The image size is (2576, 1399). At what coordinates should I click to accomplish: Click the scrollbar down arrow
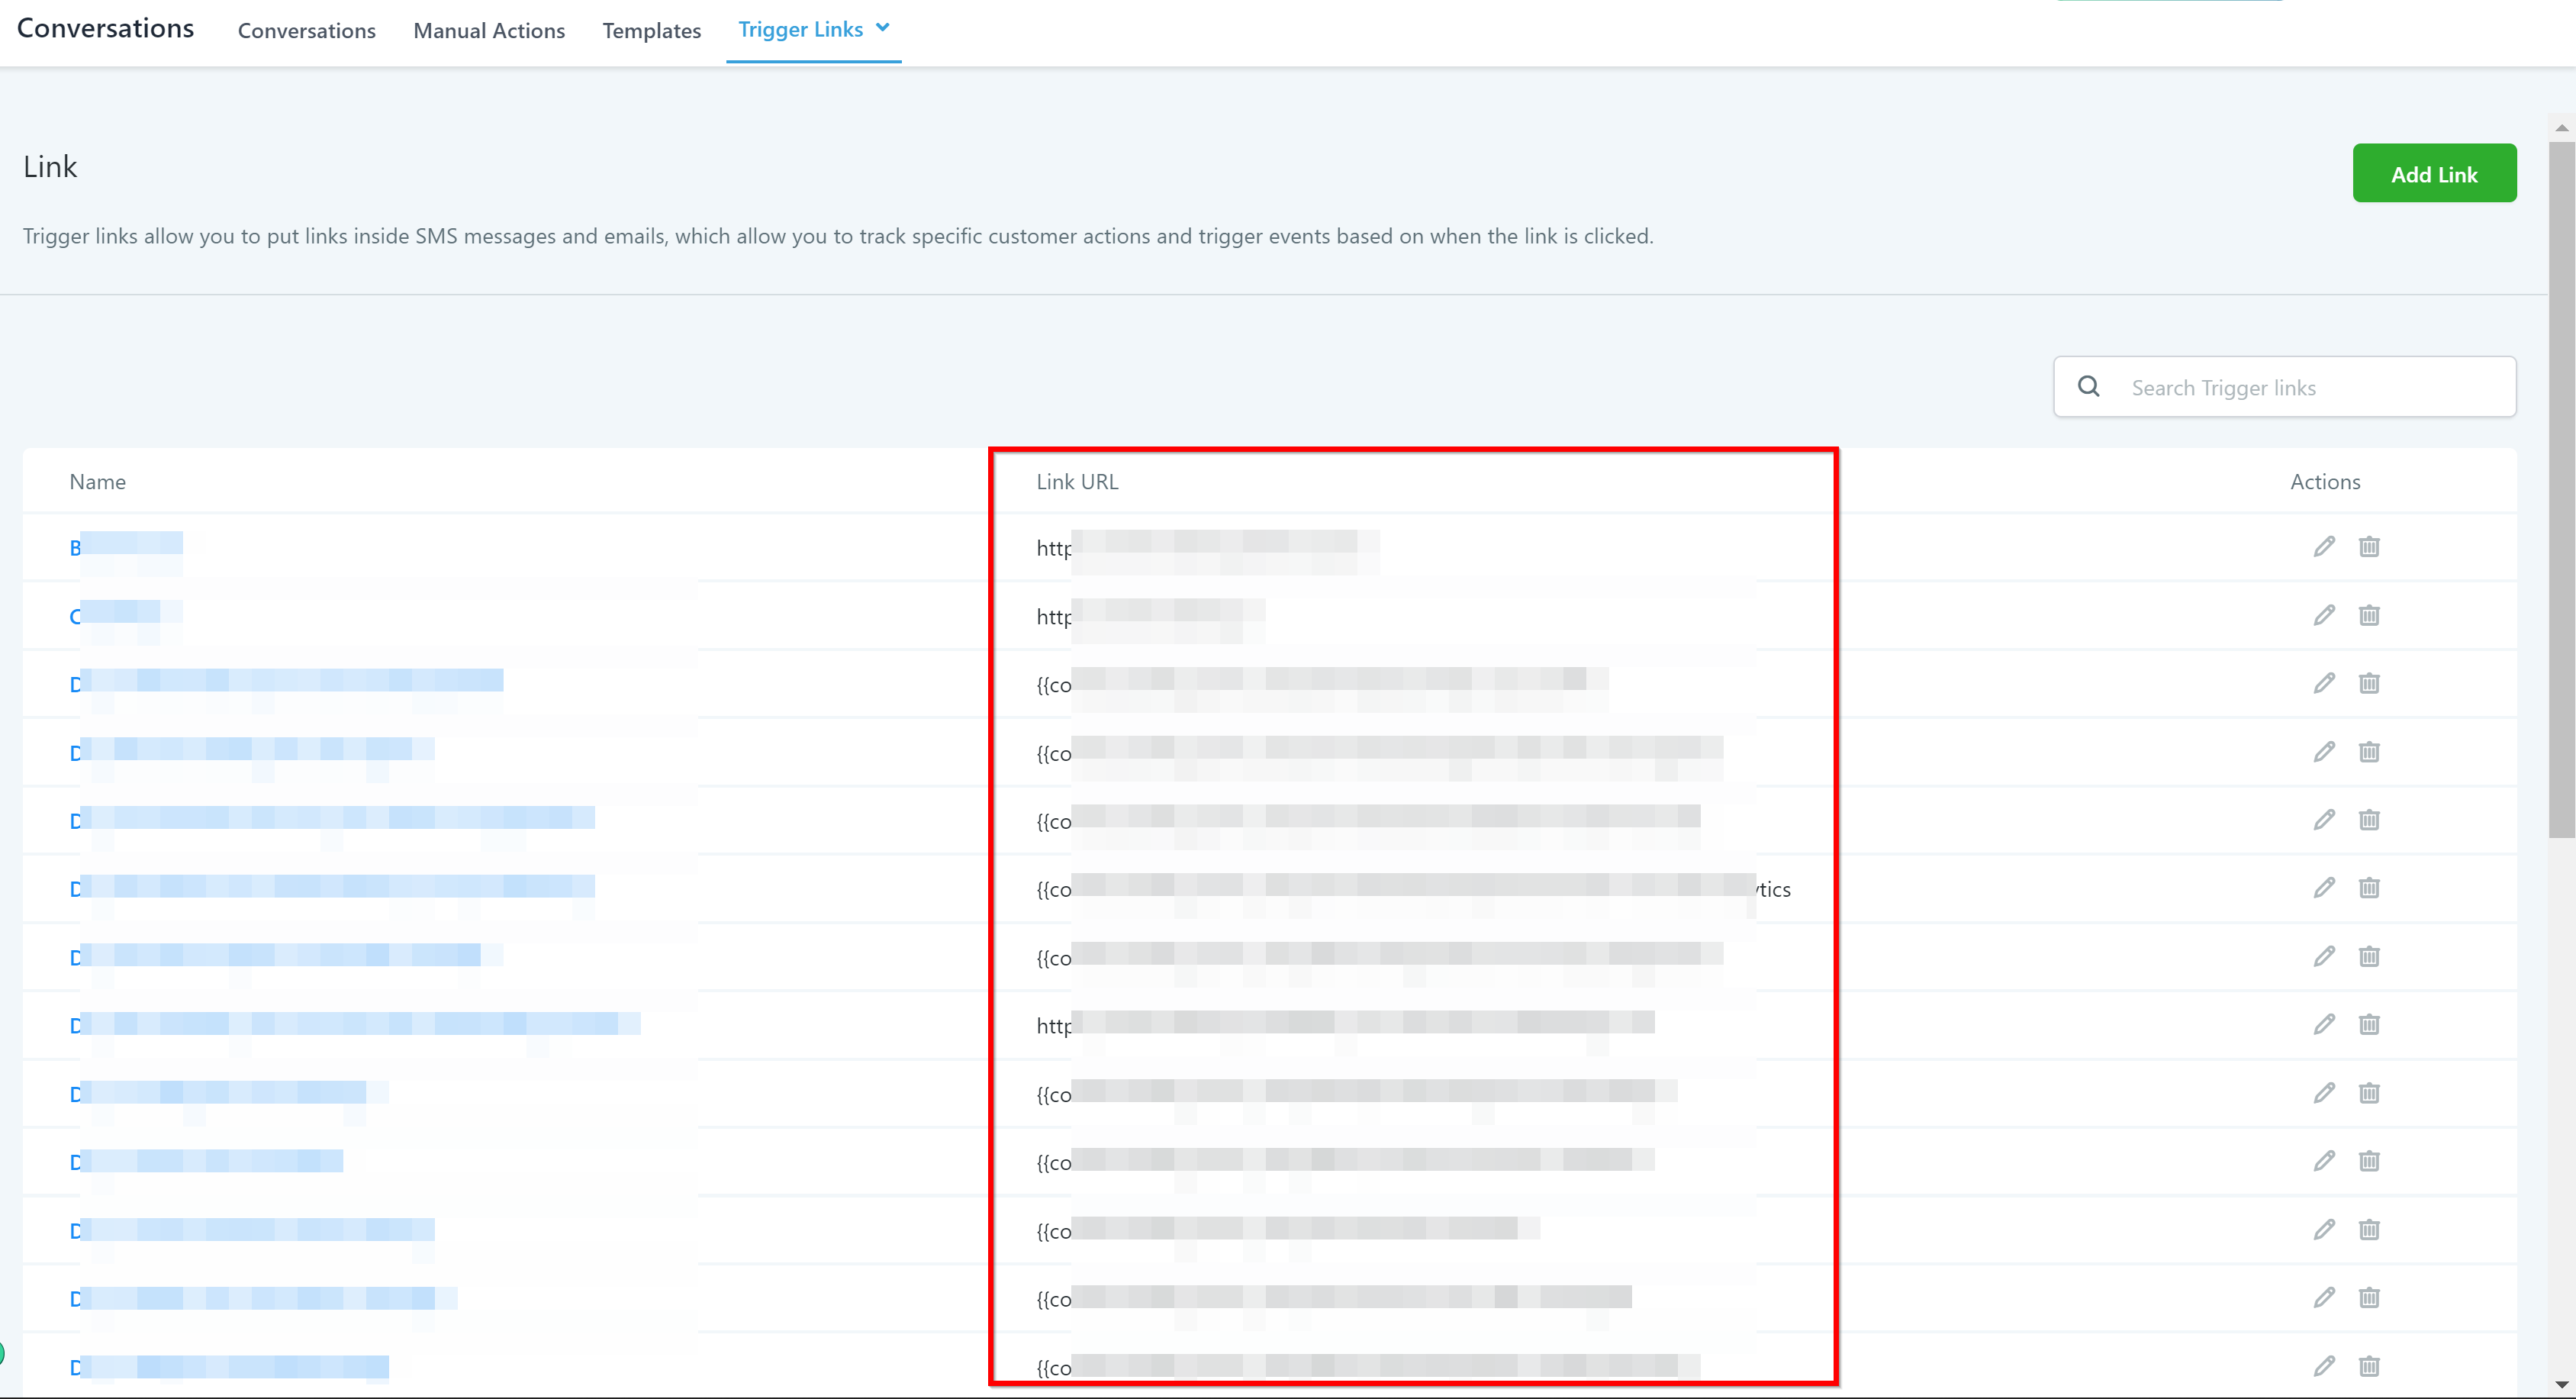pyautogui.click(x=2561, y=1385)
